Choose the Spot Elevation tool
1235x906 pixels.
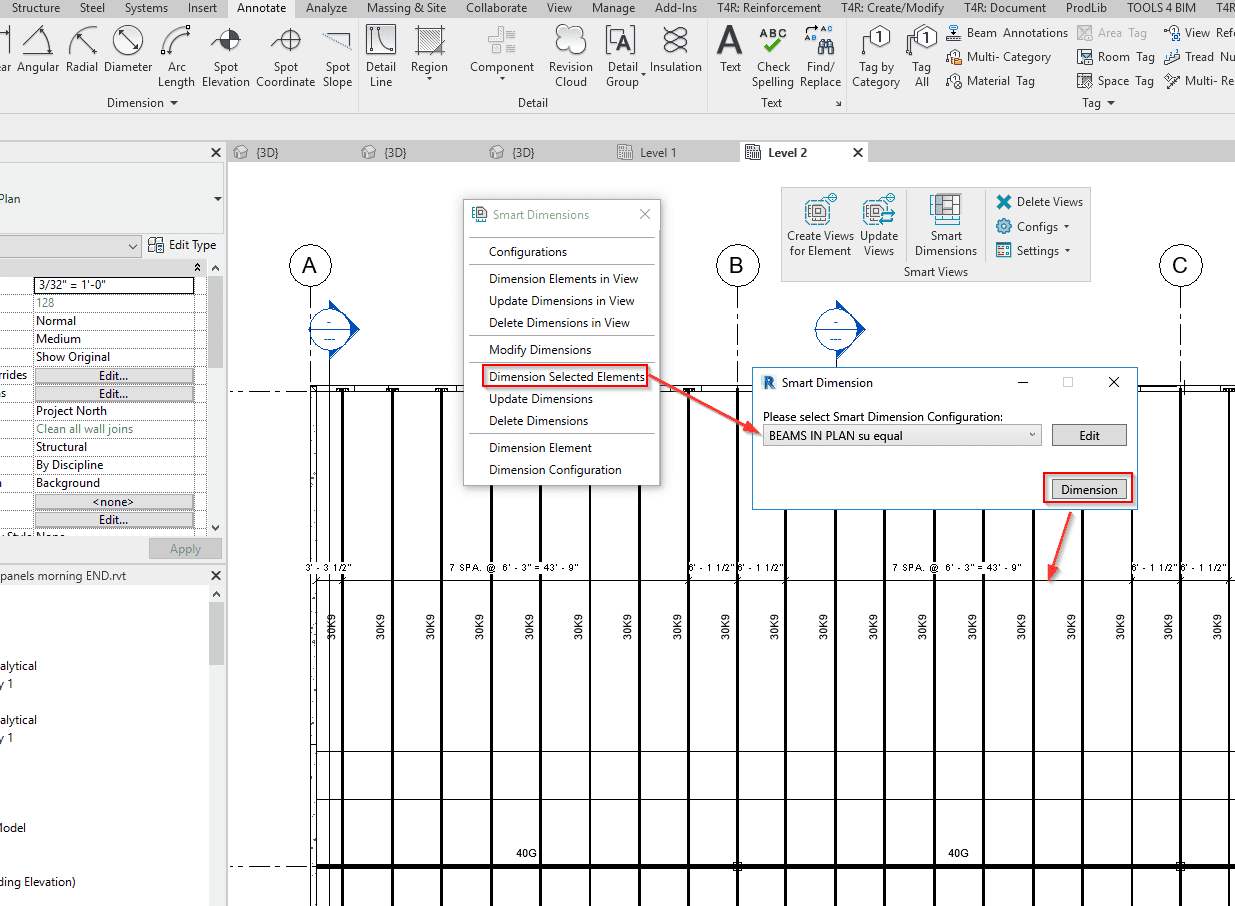point(226,56)
